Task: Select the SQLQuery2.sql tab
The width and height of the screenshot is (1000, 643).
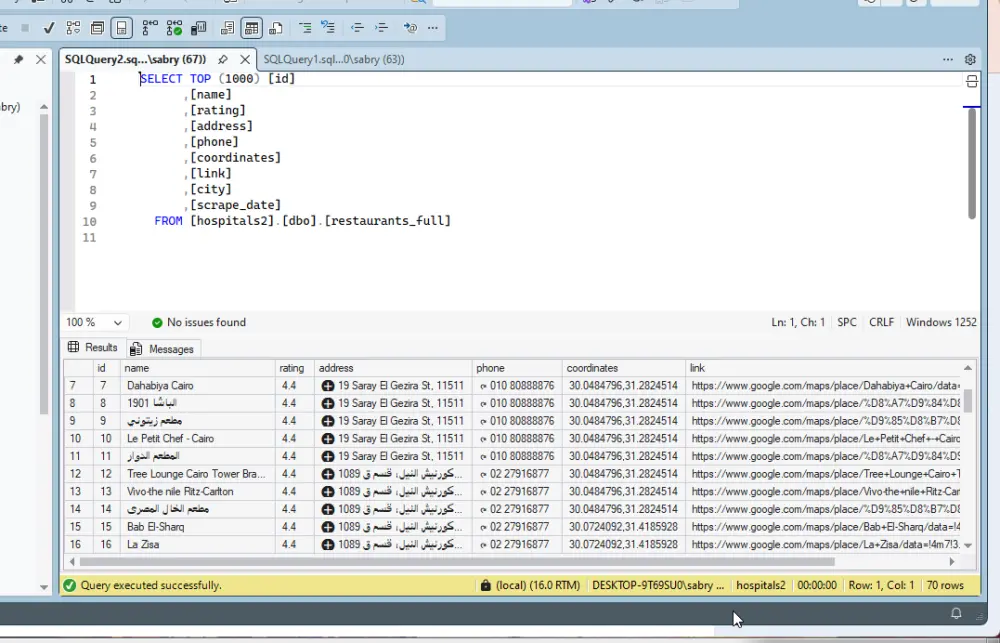Action: [135, 59]
